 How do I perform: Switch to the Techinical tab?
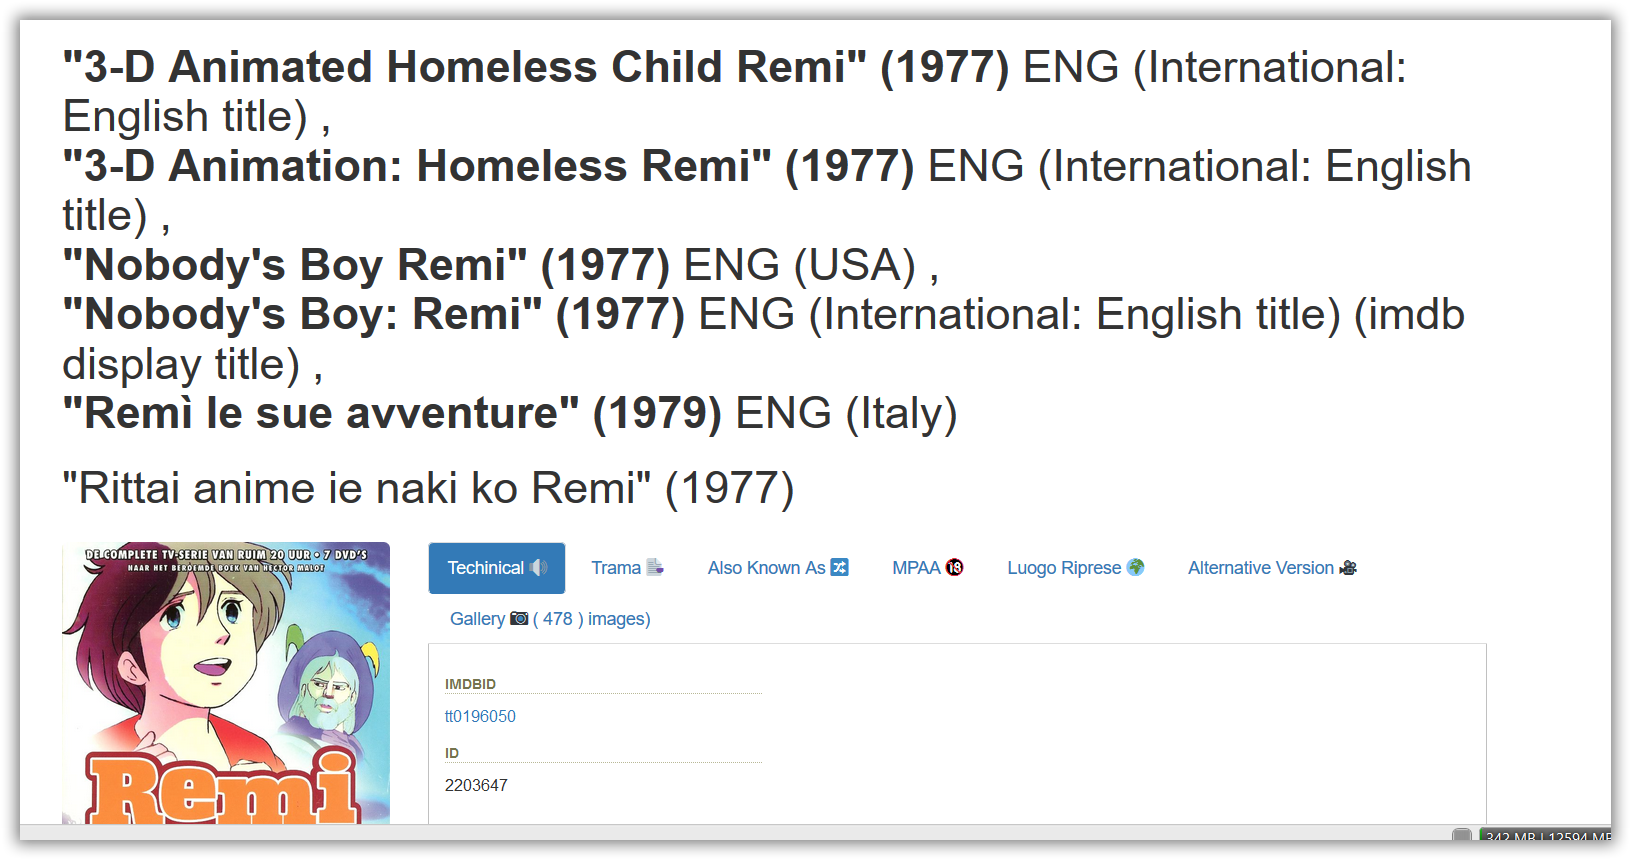point(497,568)
